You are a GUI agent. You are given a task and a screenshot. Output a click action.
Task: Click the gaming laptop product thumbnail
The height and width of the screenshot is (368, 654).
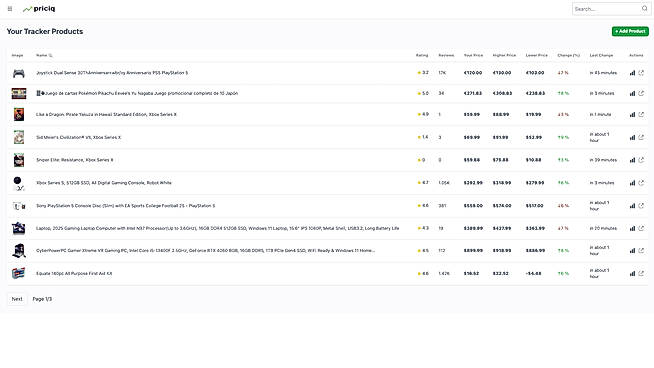click(19, 228)
